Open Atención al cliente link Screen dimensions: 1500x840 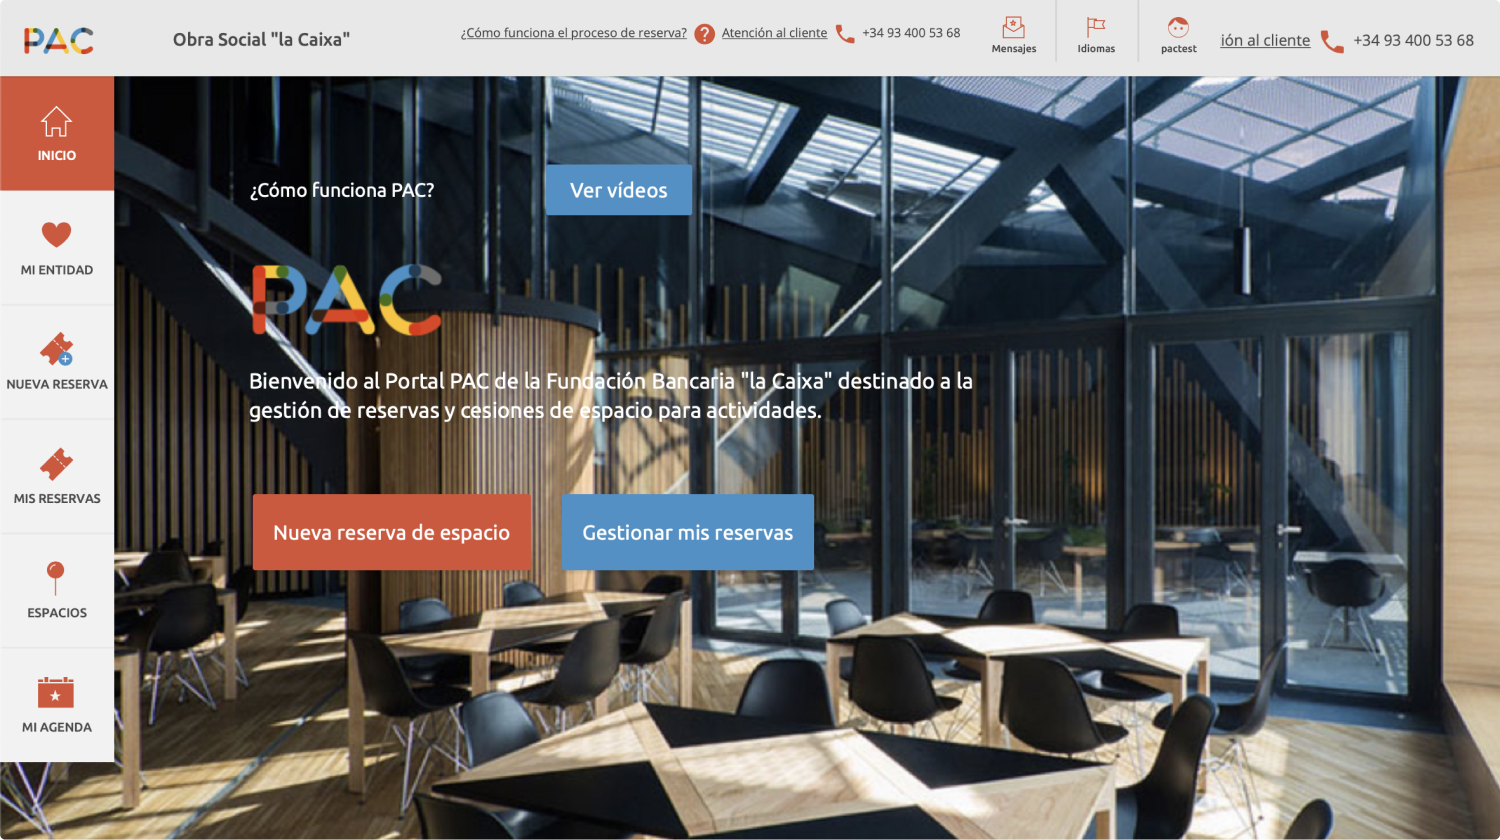click(x=775, y=33)
